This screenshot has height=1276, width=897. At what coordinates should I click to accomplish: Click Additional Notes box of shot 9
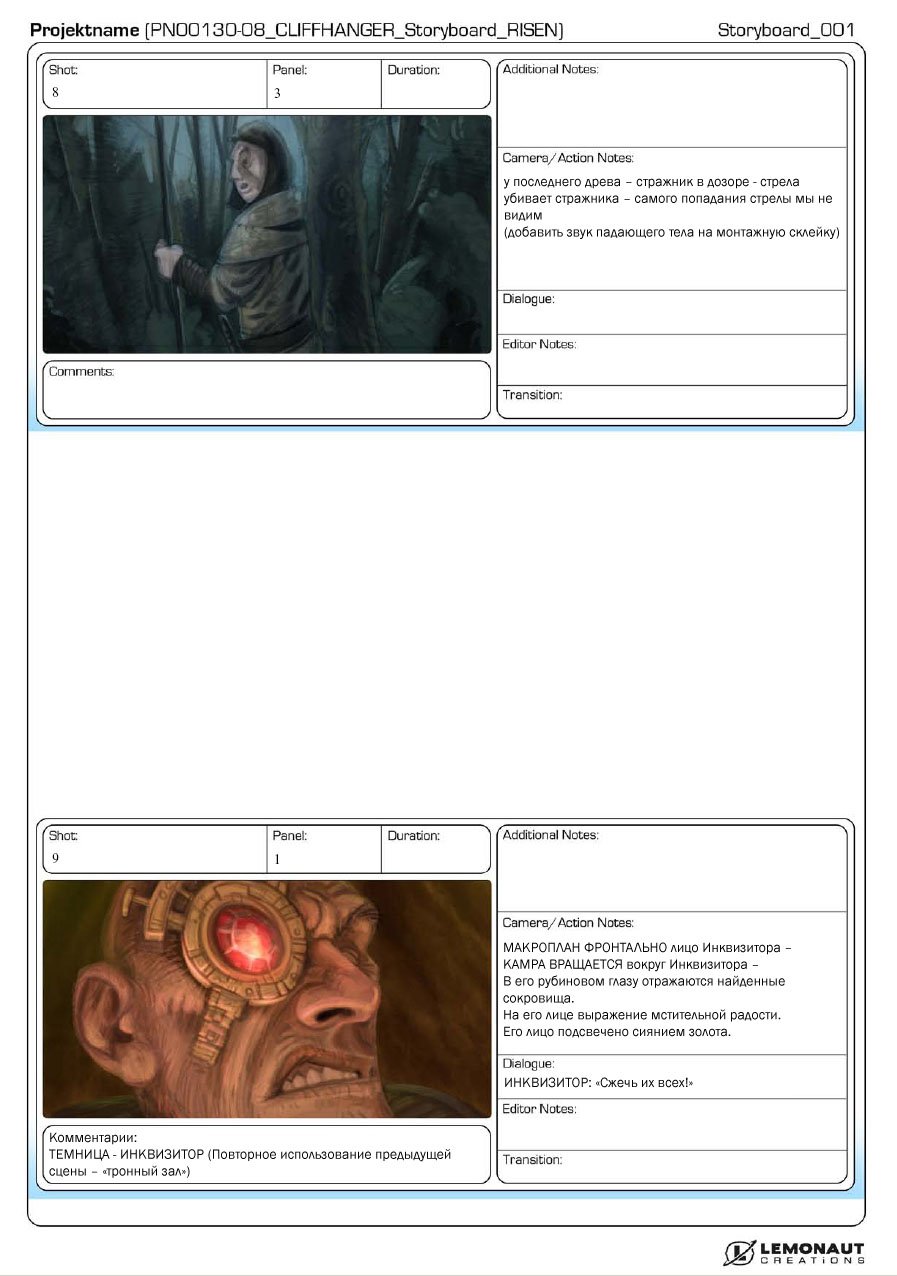[672, 868]
